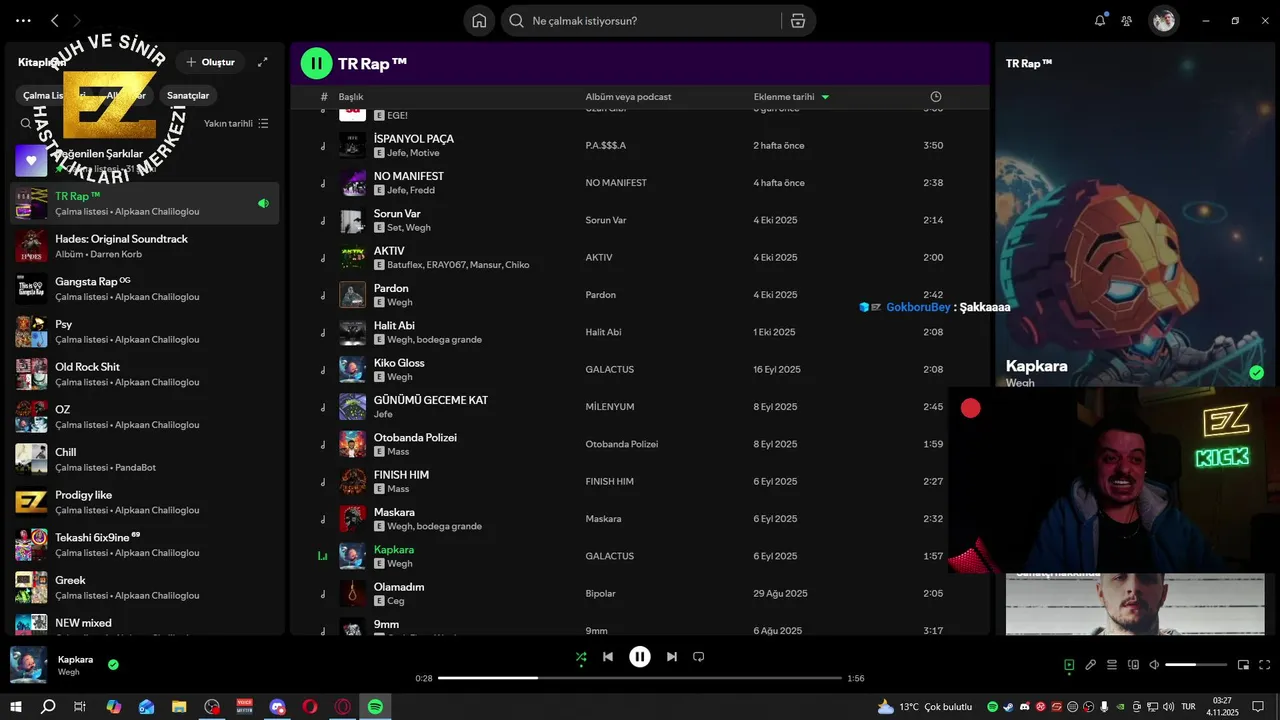This screenshot has width=1280, height=720.
Task: Select the GÜNÜMÜ GECEME KAT track
Action: pyautogui.click(x=431, y=400)
